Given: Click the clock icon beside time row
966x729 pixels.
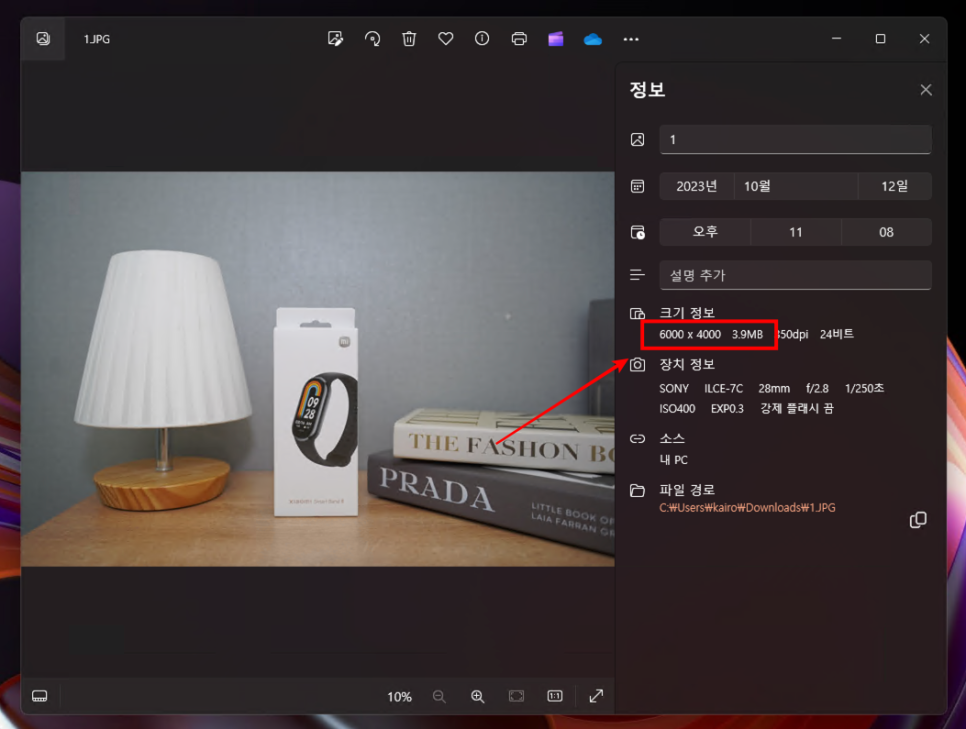Looking at the screenshot, I should point(638,232).
